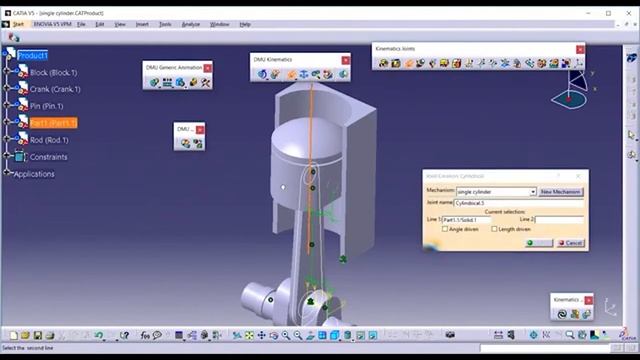Screen dimensions: 640x360
Task: Confirm the joint with the OK button
Action: (x=538, y=243)
